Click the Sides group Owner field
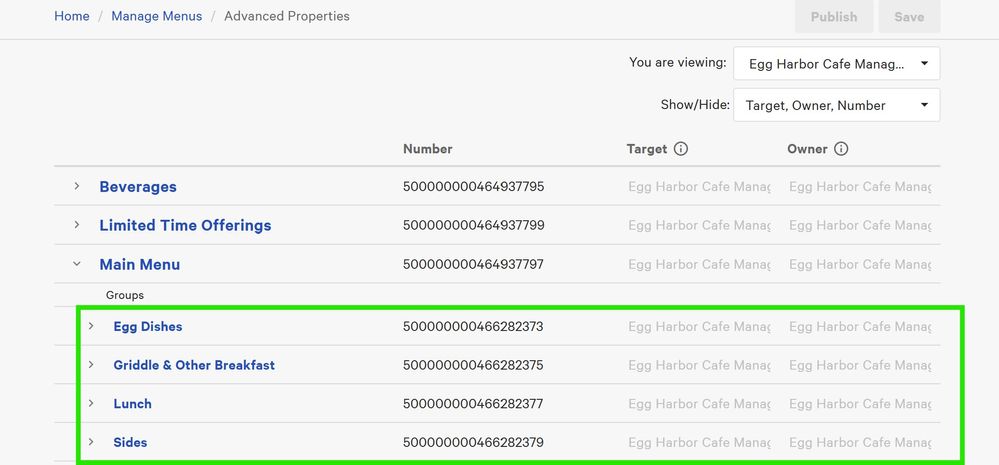Viewport: 999px width, 465px height. coord(860,443)
